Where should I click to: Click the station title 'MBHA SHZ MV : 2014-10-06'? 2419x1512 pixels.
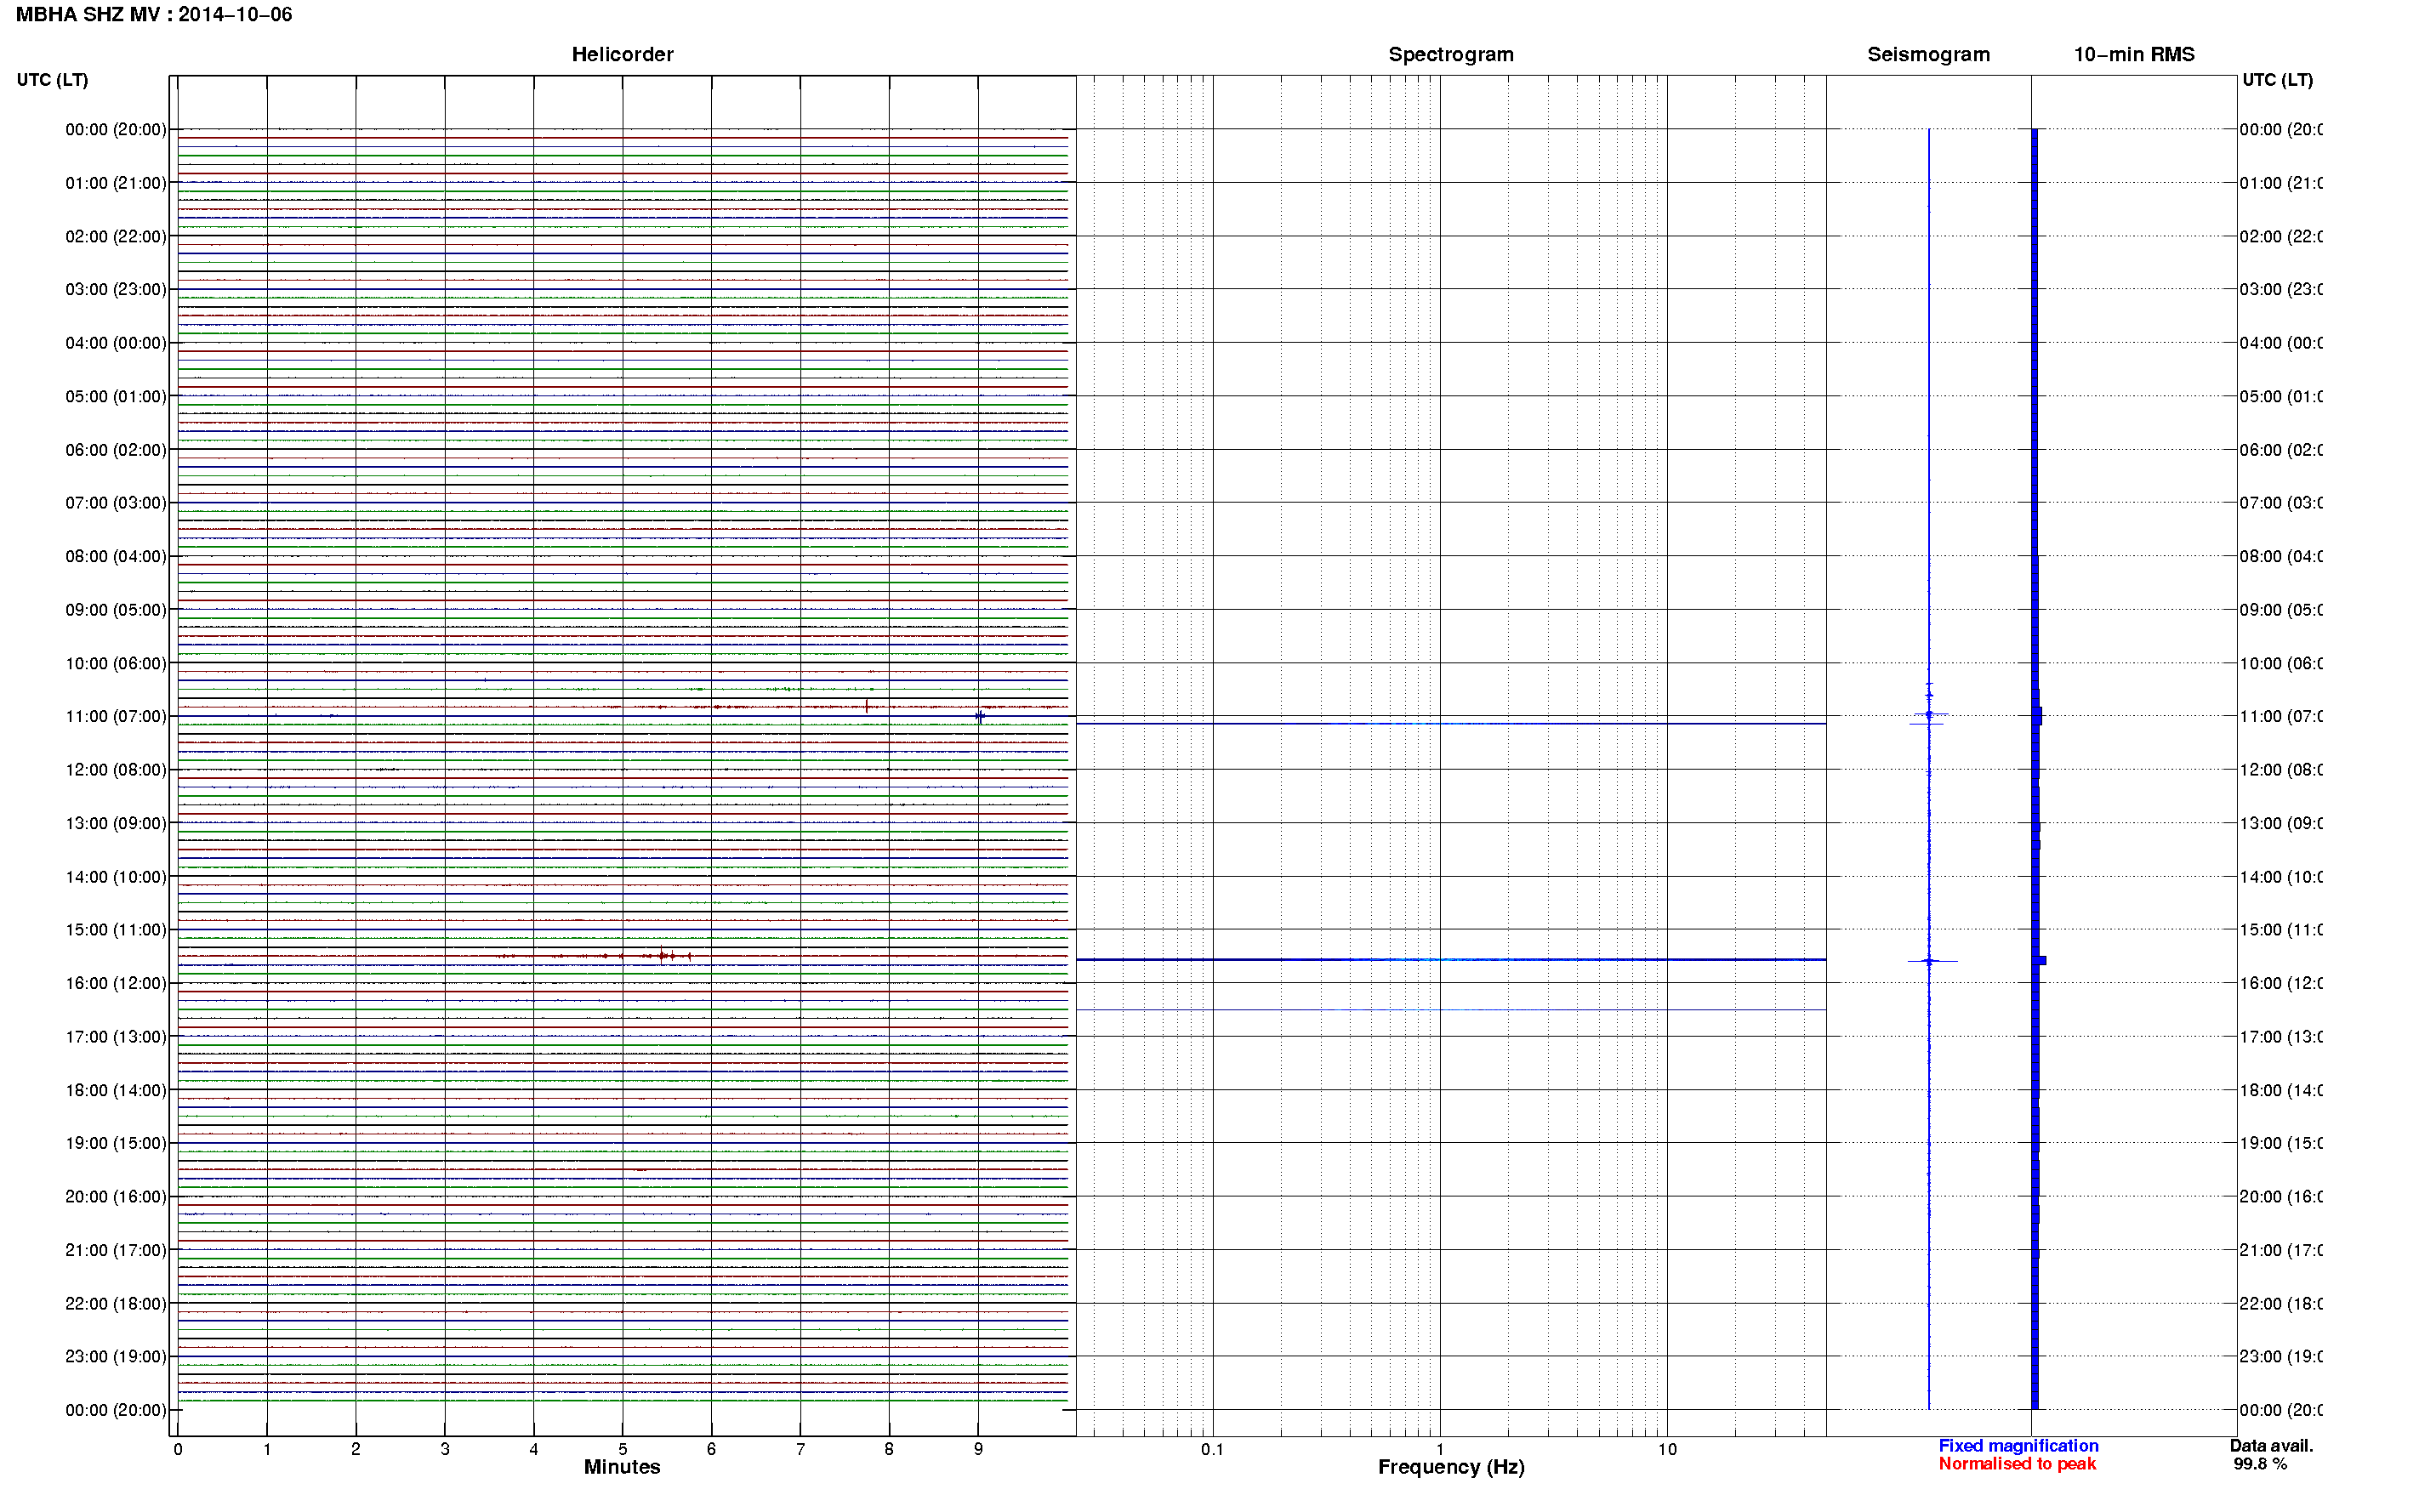(x=154, y=14)
